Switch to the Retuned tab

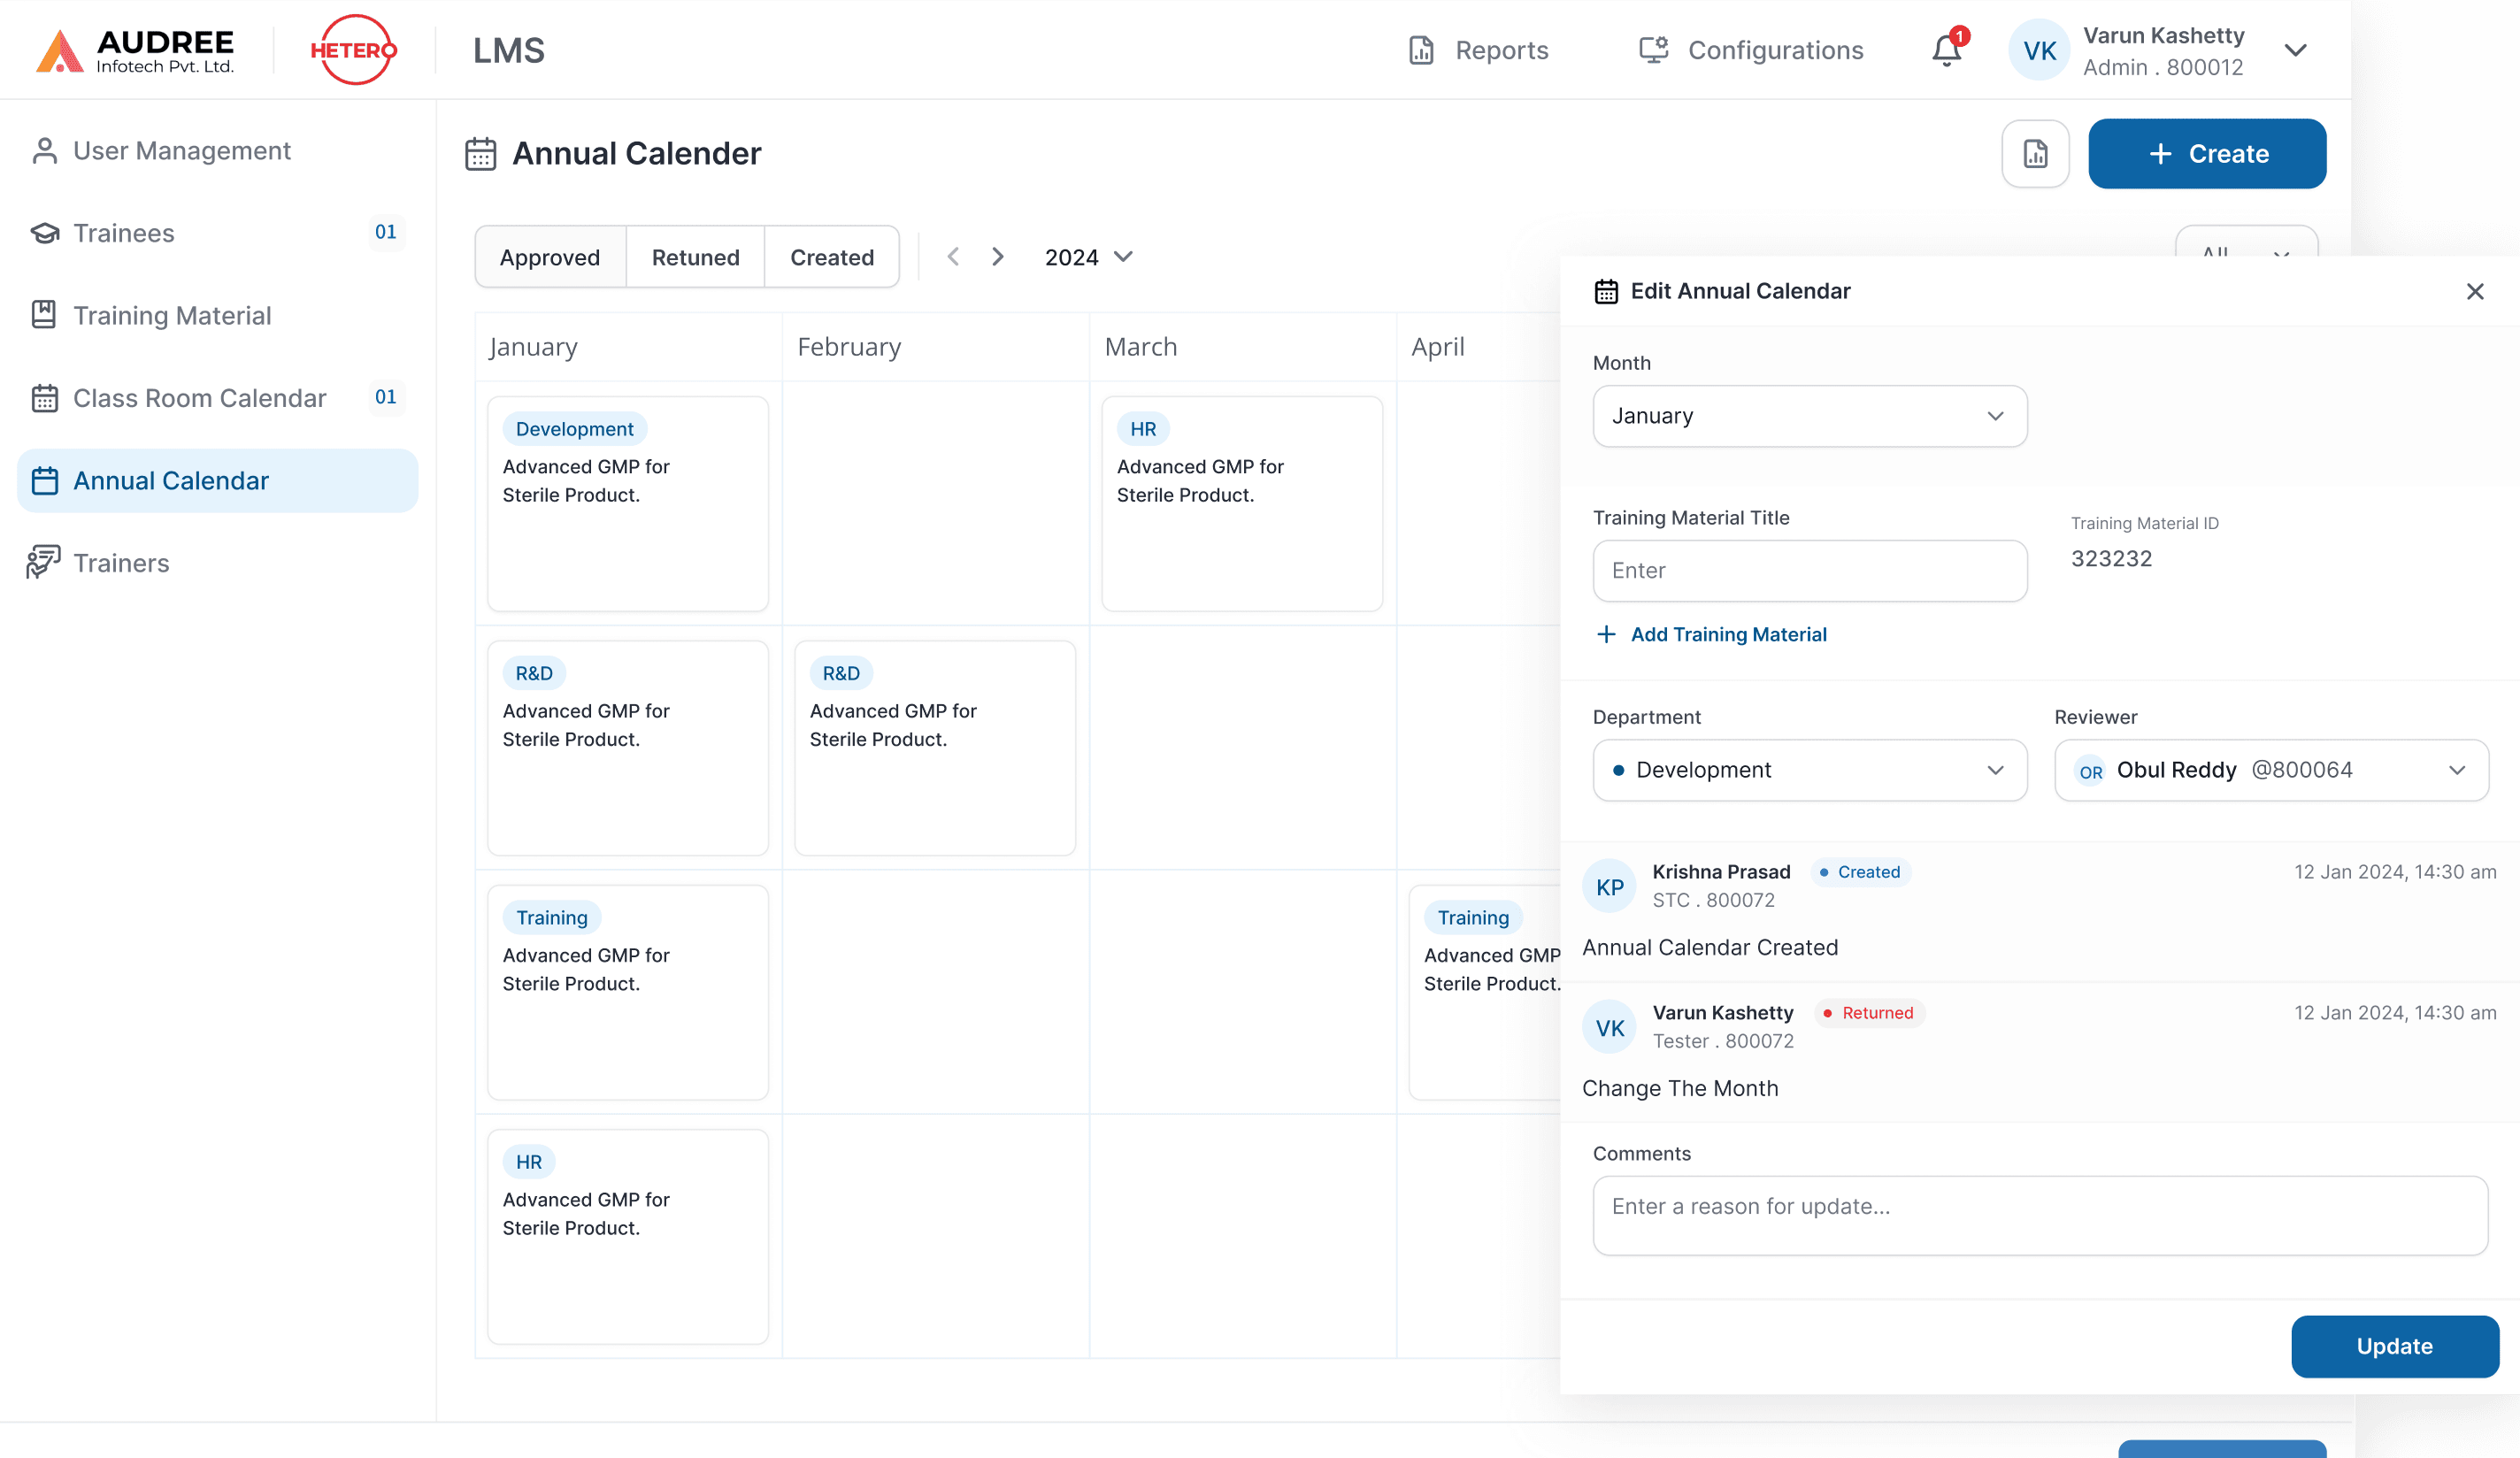click(x=695, y=257)
